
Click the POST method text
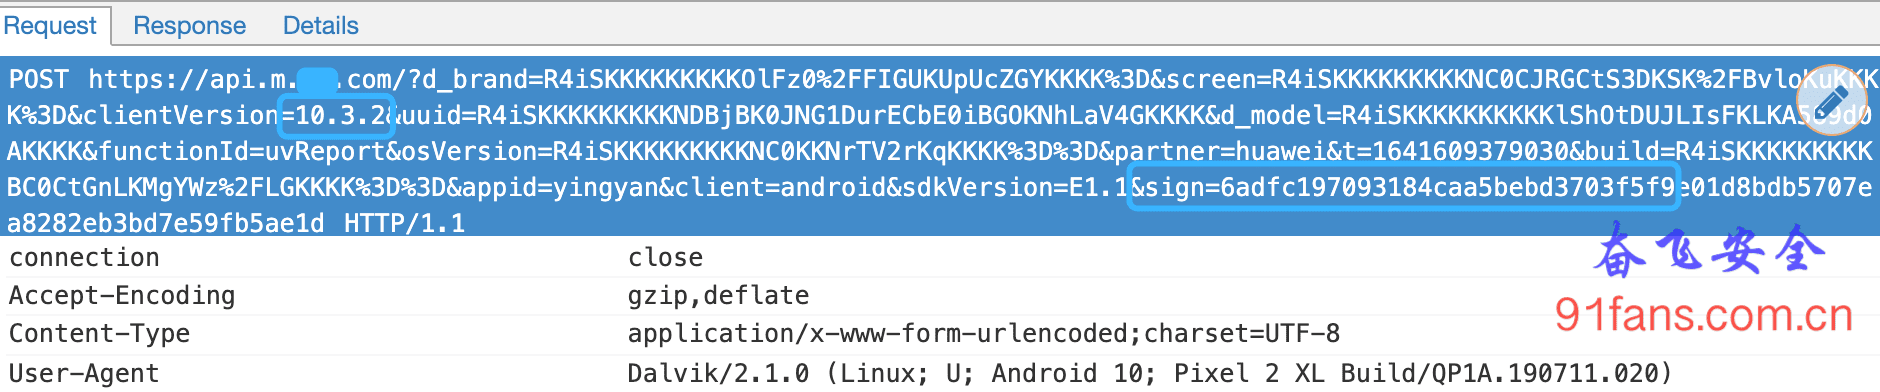[39, 79]
